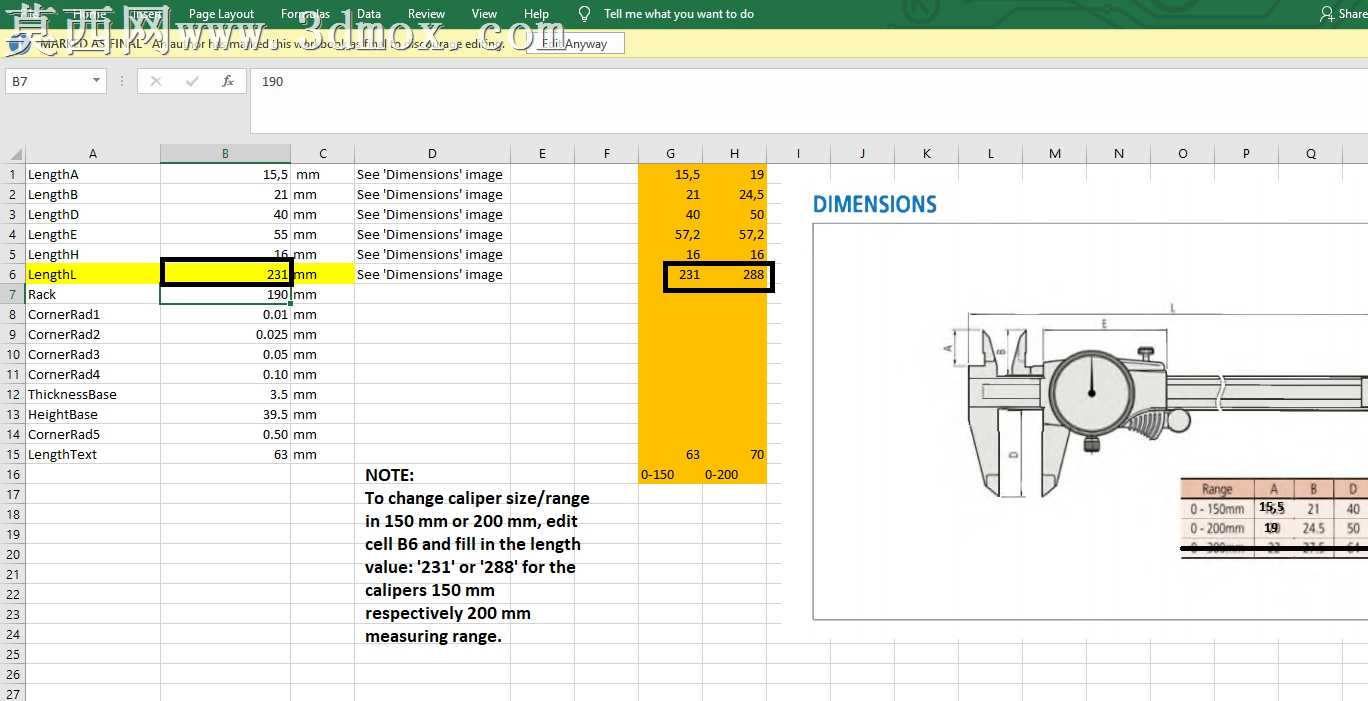Viewport: 1368px width, 701px height.
Task: Select cell LengthL in yellow row
Action: coord(93,274)
